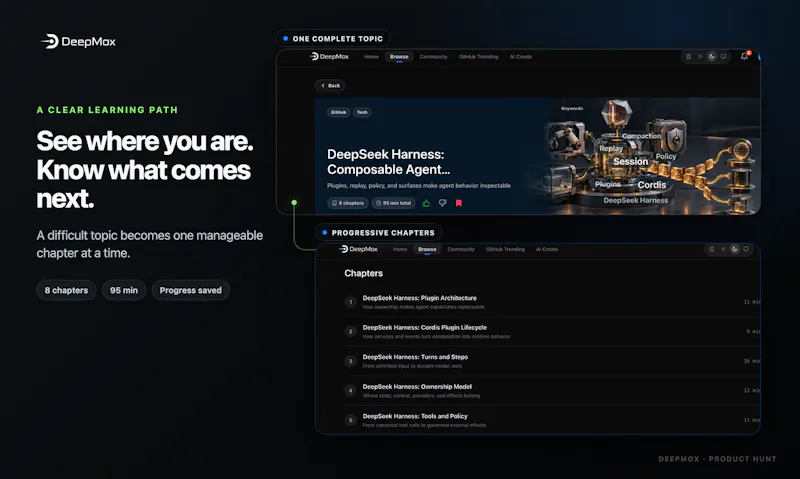Open the notification bell in the topic panel
Viewport: 800px width, 479px height.
(744, 56)
